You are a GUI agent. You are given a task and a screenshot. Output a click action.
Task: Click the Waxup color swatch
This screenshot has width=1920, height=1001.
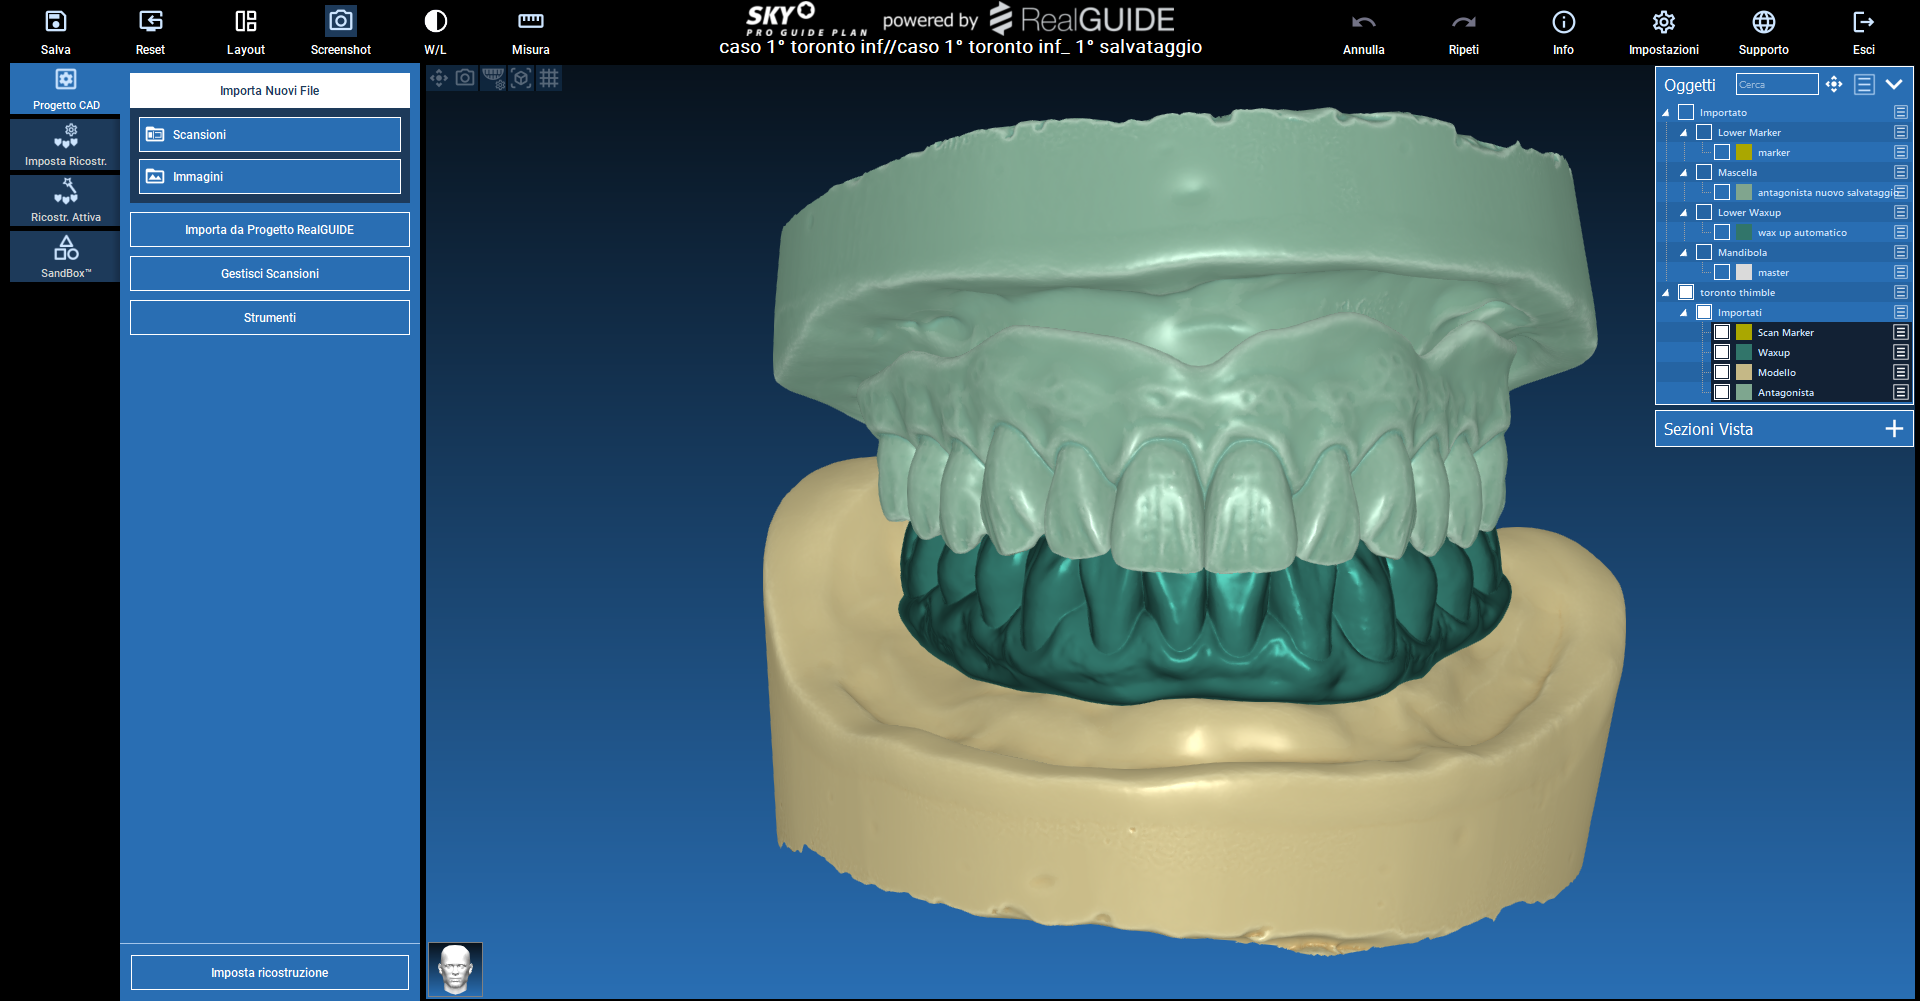[x=1744, y=352]
